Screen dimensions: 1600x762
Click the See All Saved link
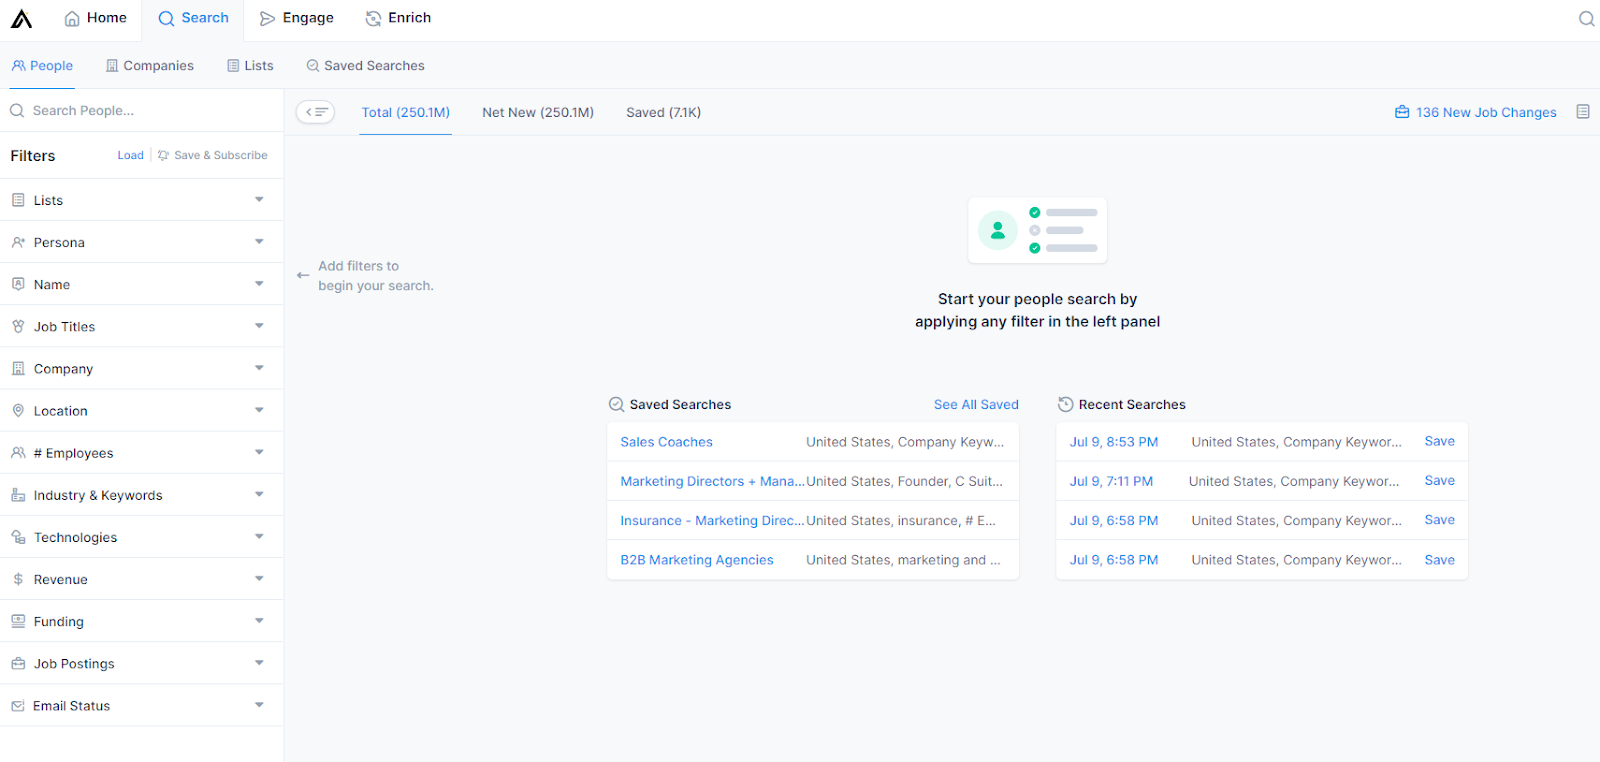tap(976, 405)
